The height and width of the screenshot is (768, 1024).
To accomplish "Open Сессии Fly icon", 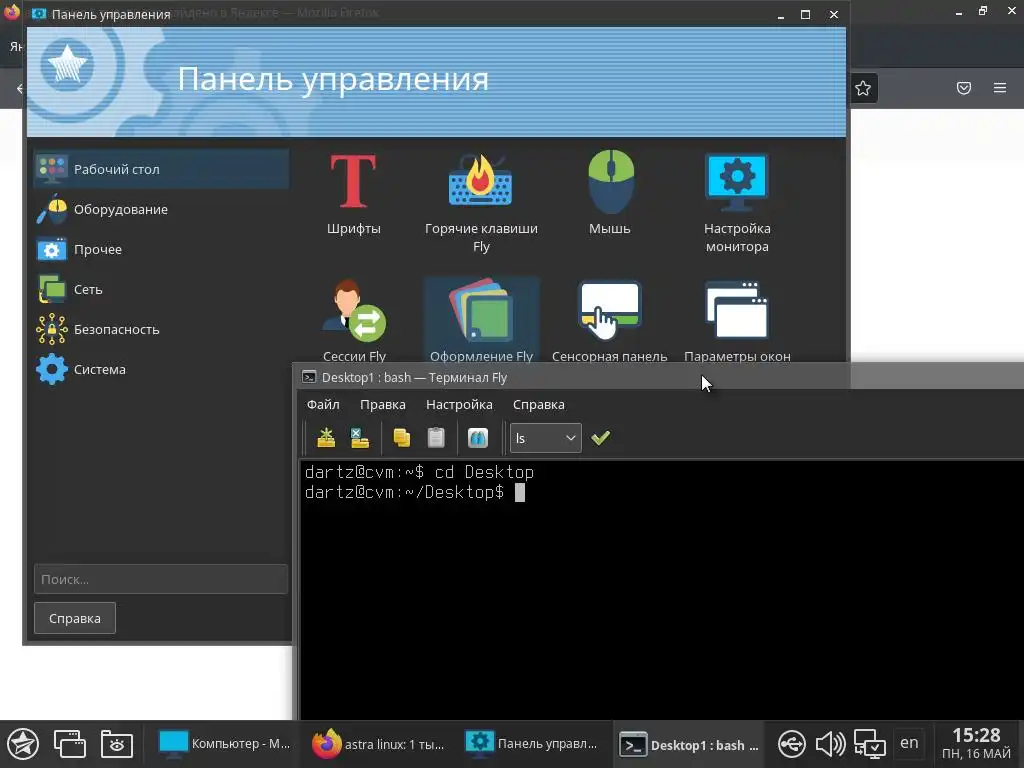I will pyautogui.click(x=354, y=320).
